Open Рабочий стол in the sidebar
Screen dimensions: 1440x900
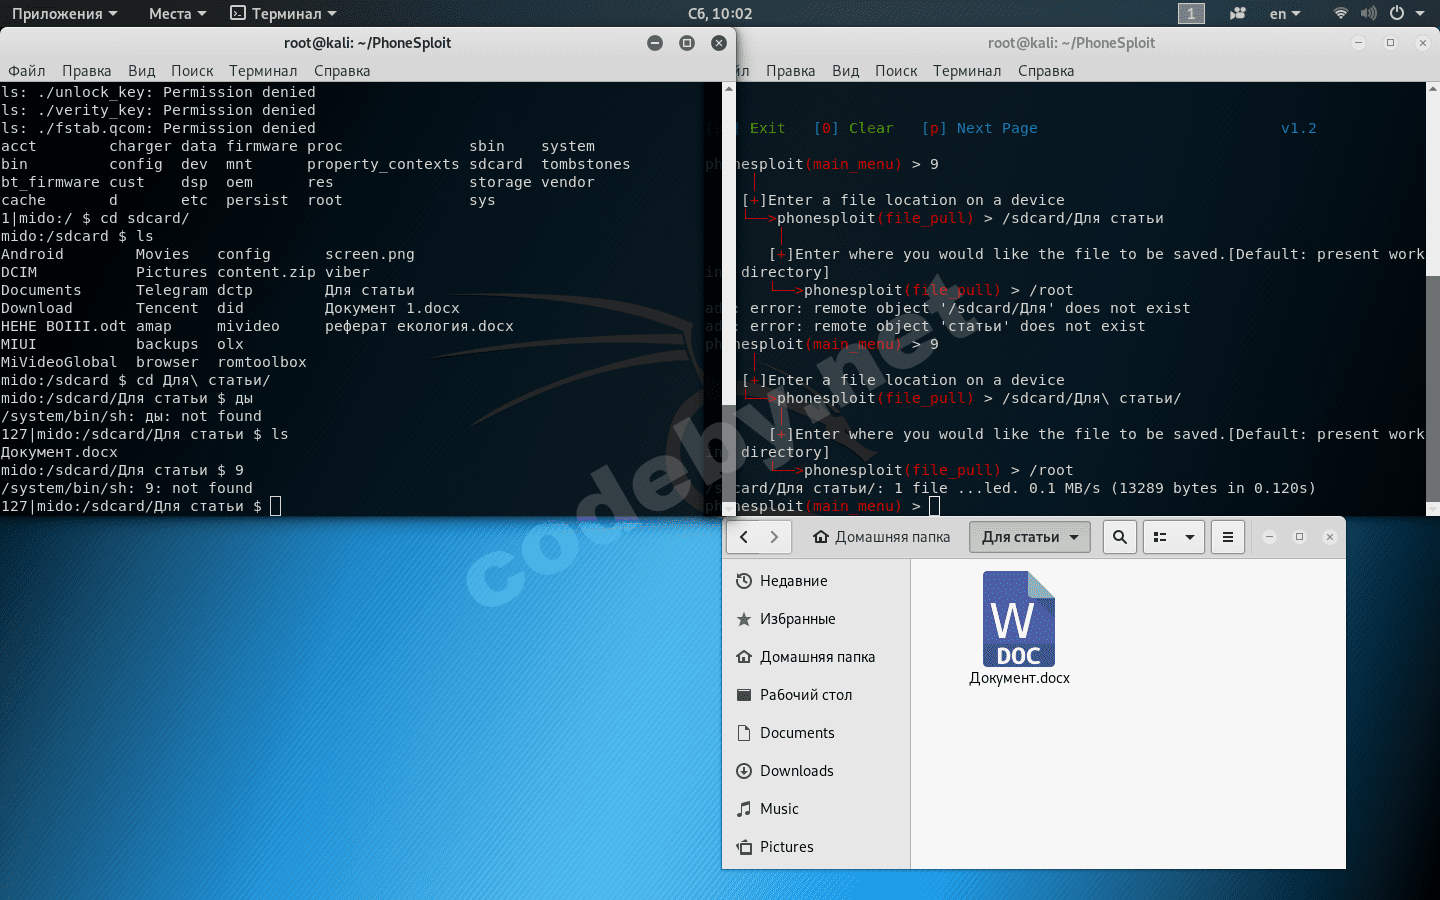pos(816,695)
